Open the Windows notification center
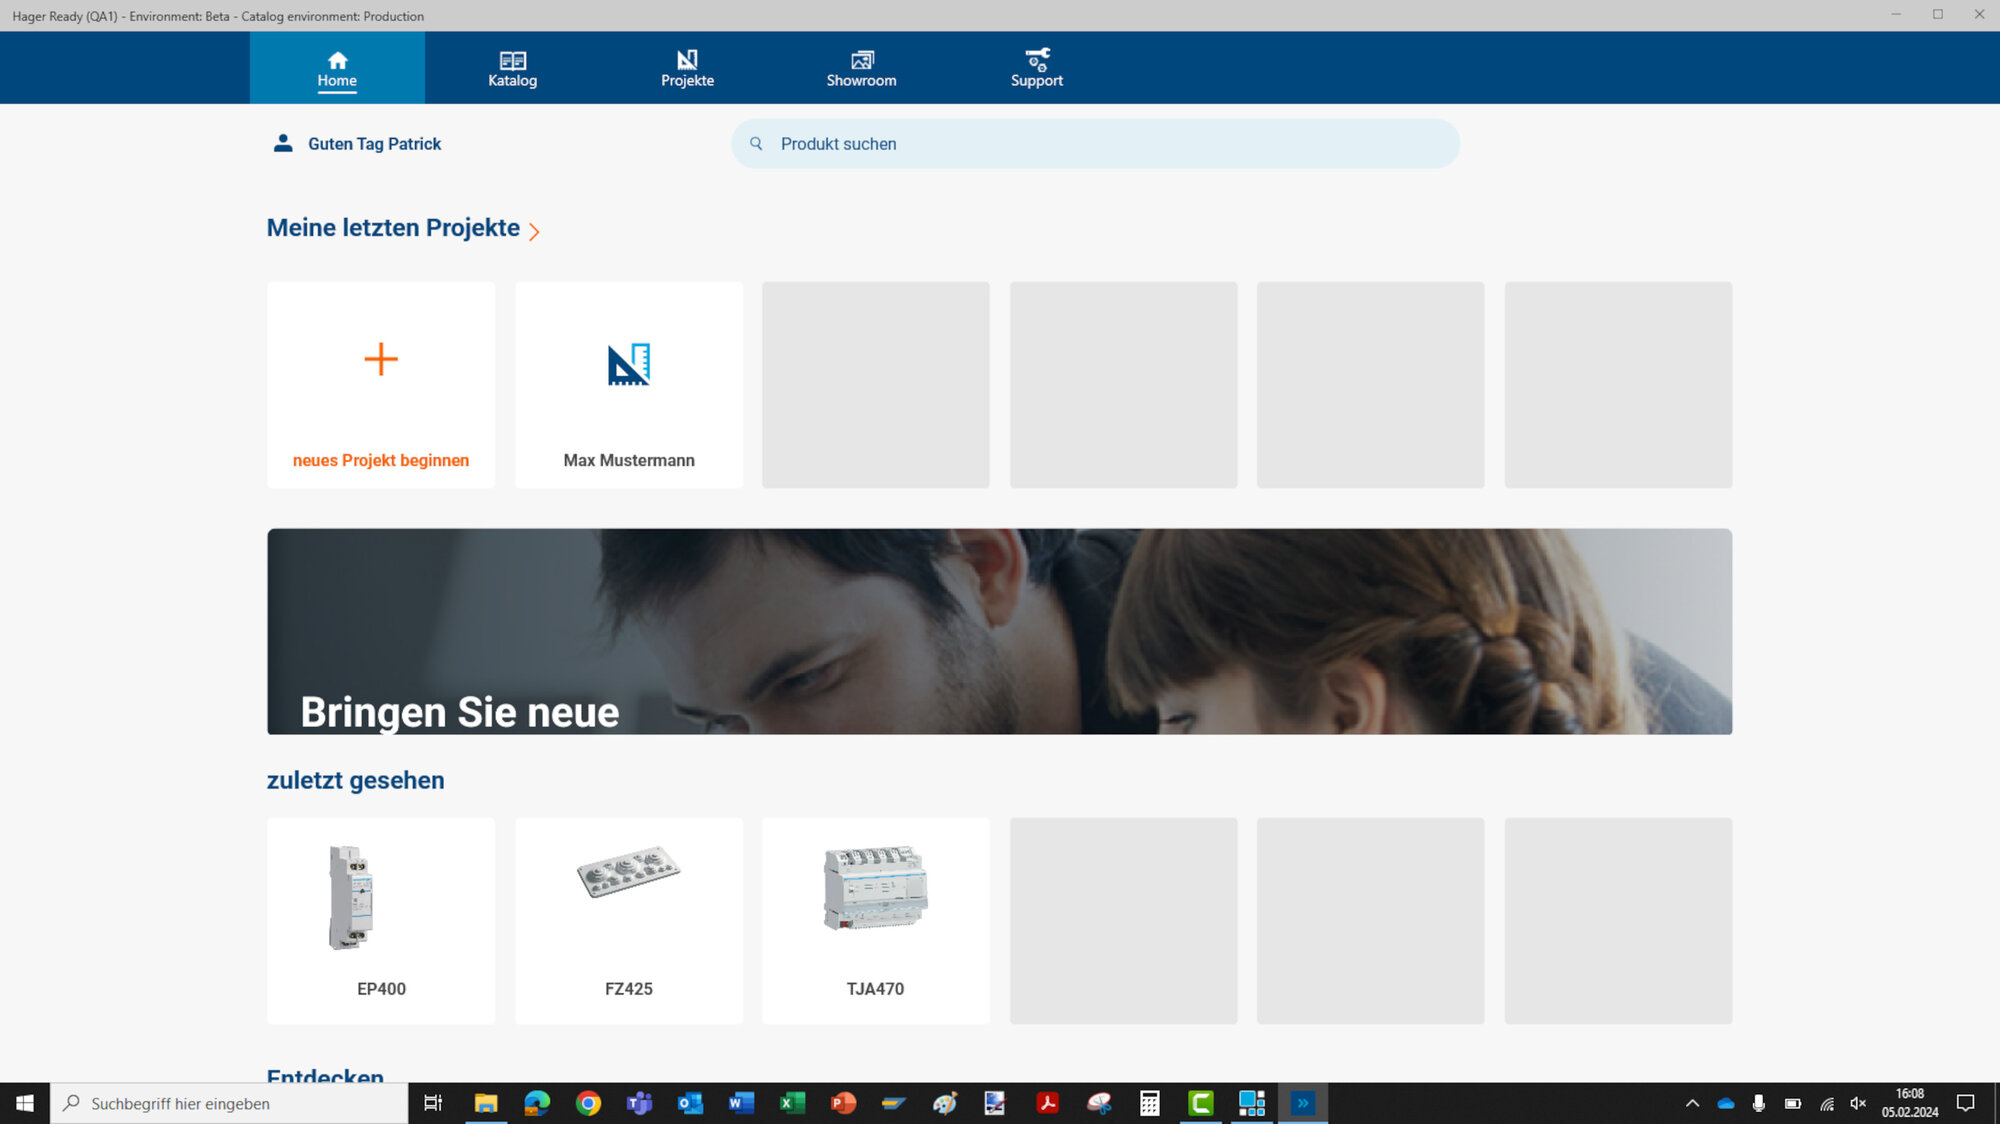Screen dimensions: 2000x1124 (x=1965, y=1103)
